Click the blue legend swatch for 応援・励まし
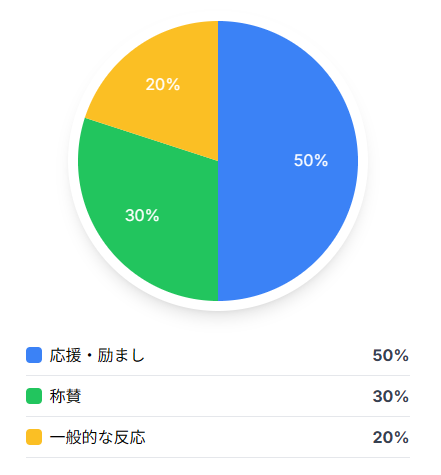The height and width of the screenshot is (475, 441). [34, 355]
